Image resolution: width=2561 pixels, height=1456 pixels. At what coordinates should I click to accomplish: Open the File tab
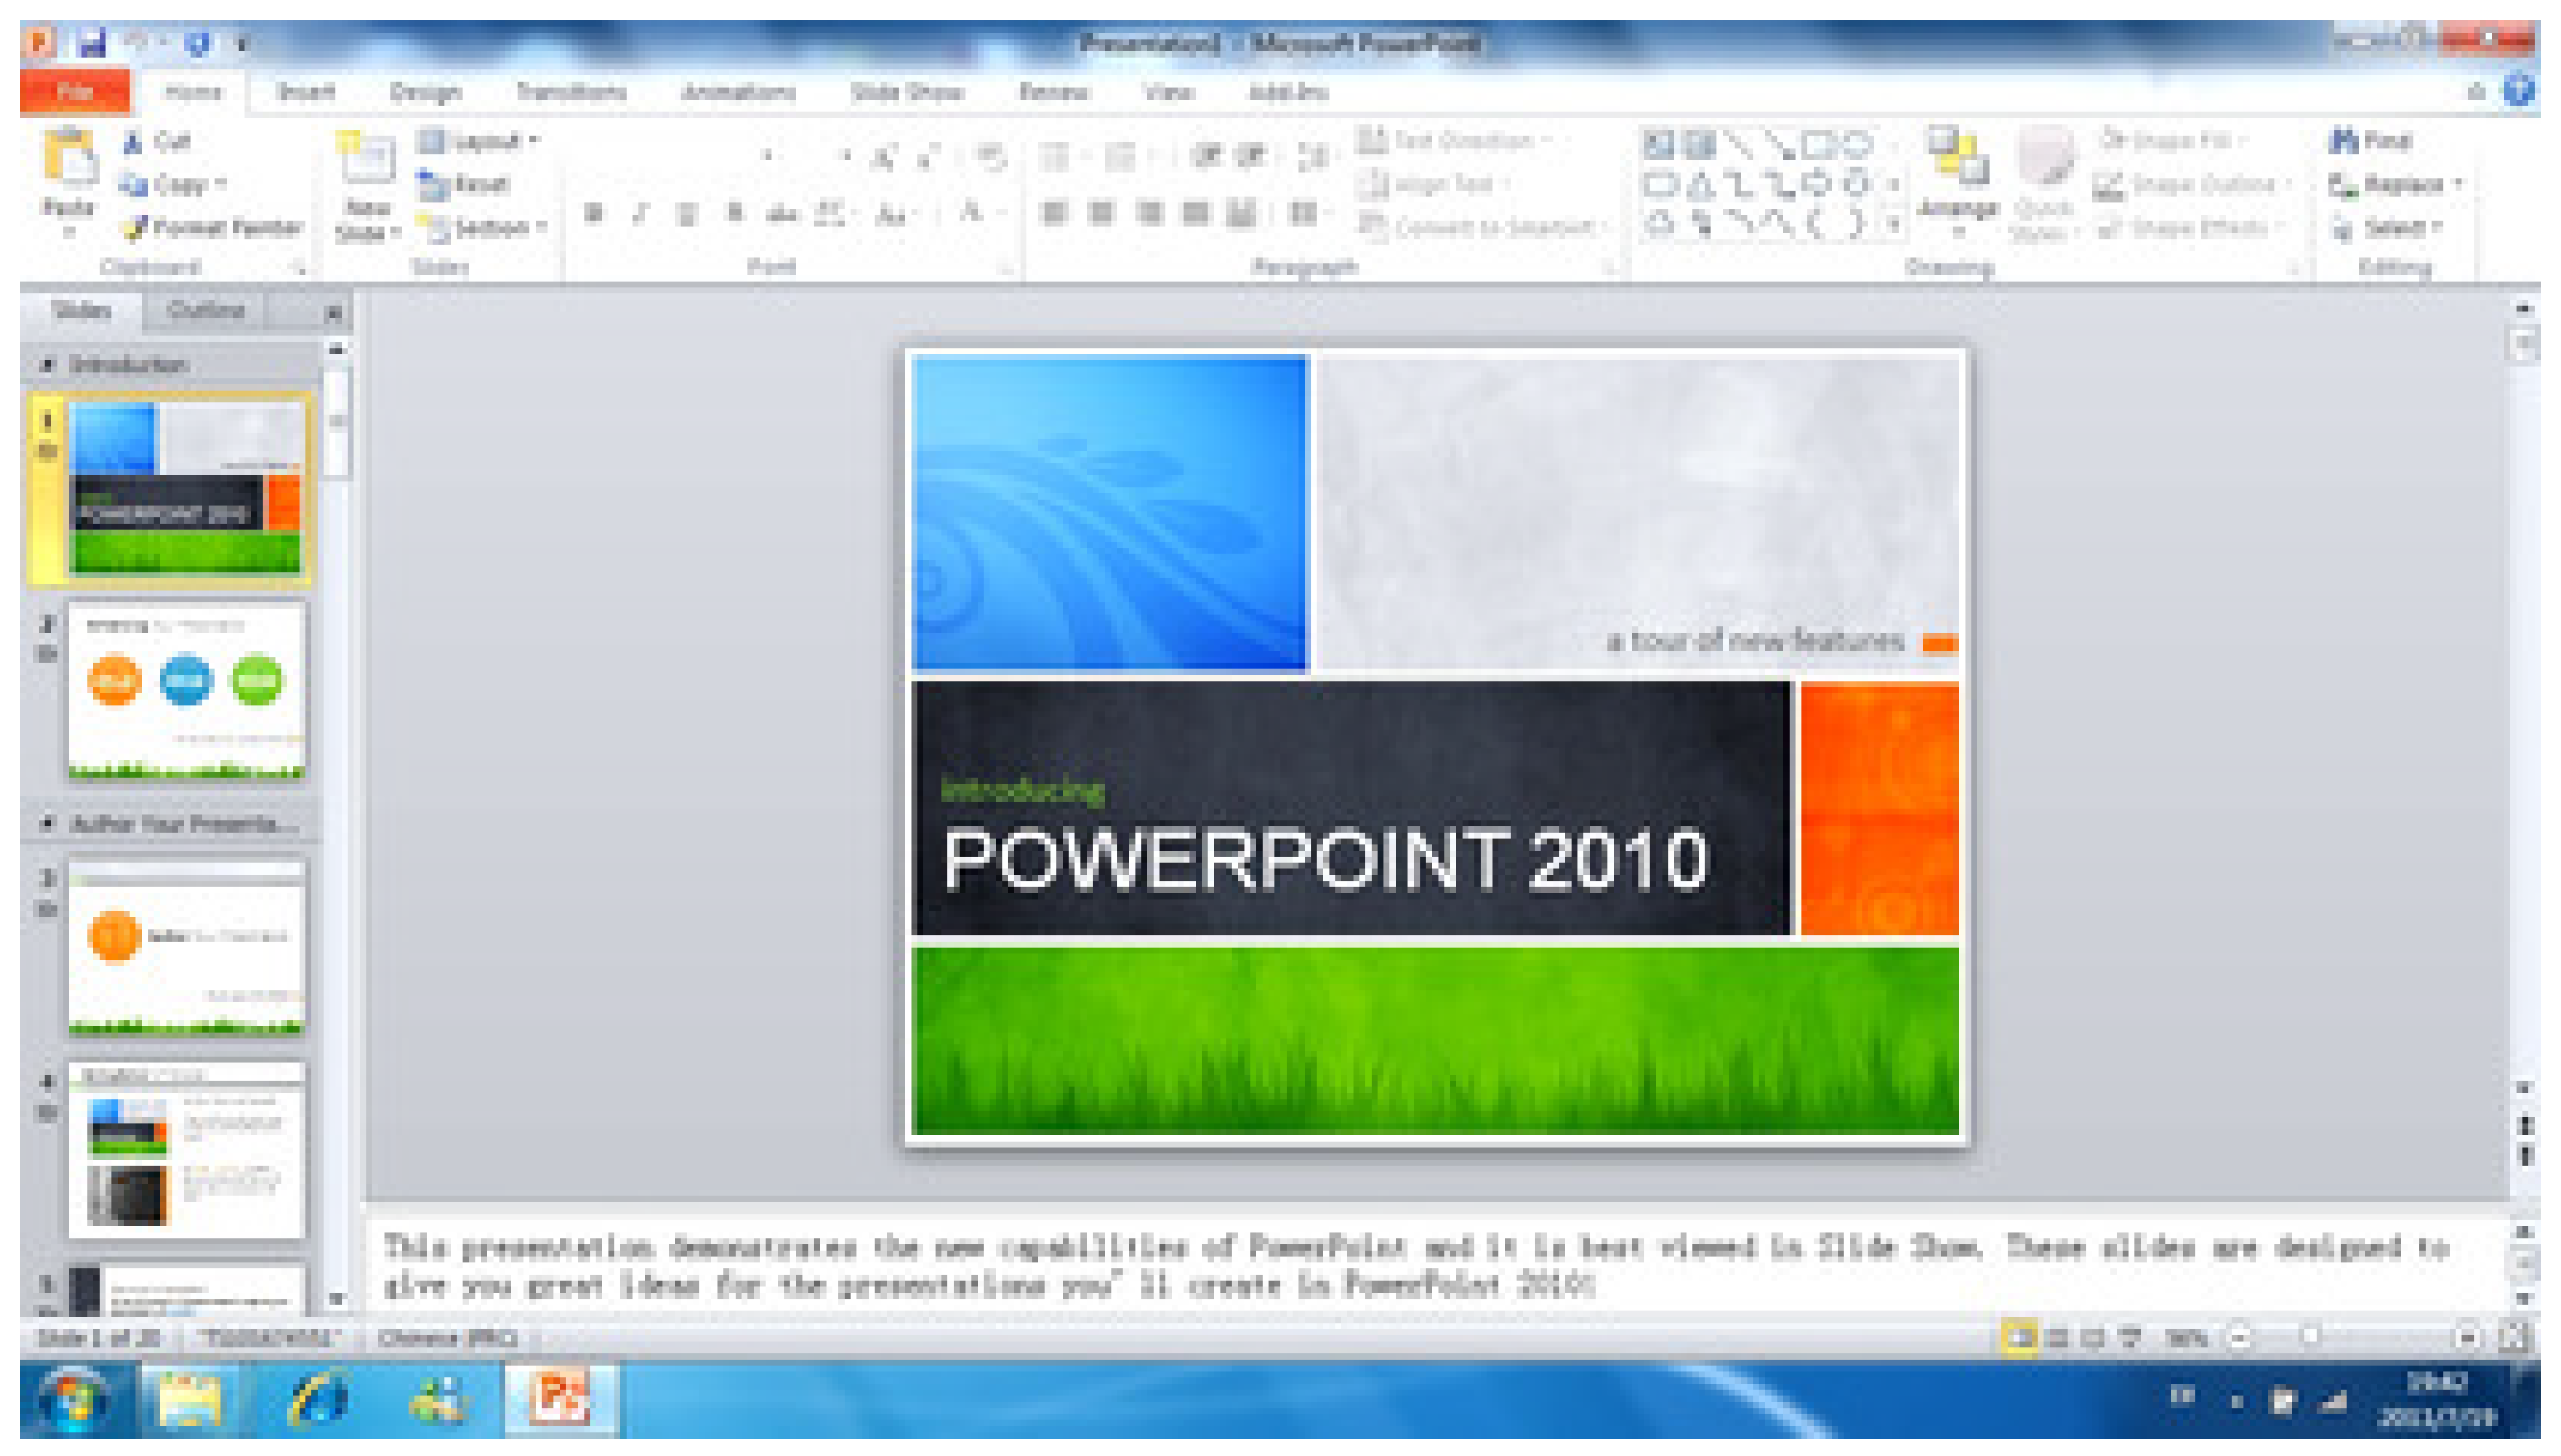point(75,92)
